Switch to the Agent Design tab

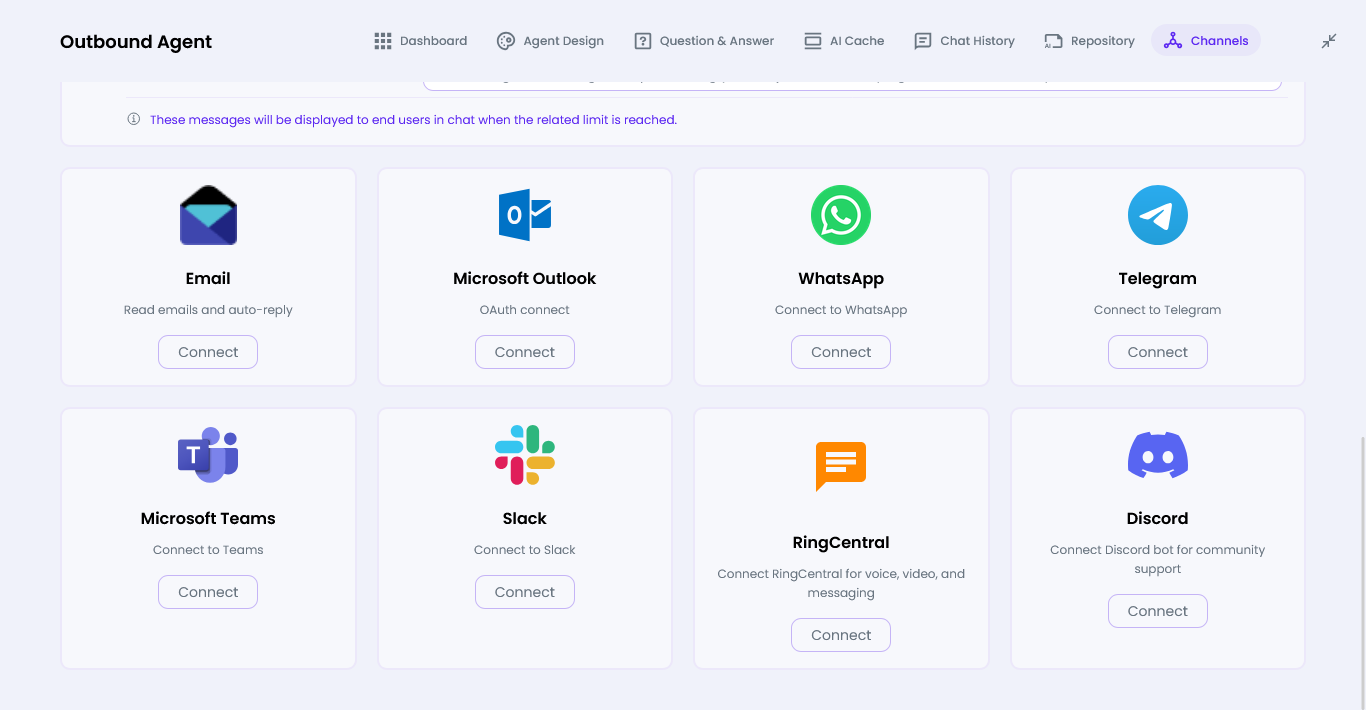pos(551,41)
